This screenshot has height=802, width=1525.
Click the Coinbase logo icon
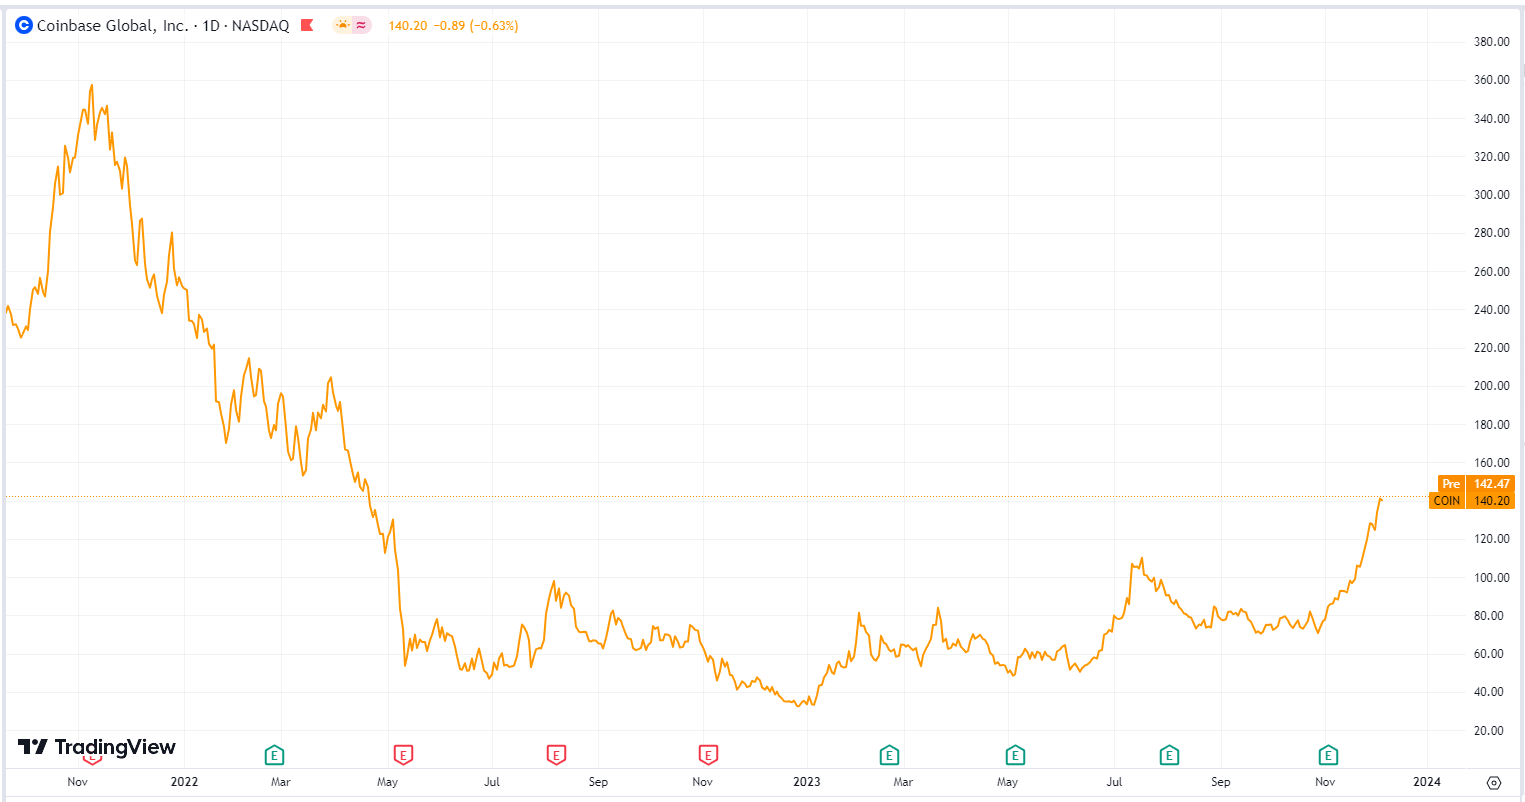(x=24, y=25)
